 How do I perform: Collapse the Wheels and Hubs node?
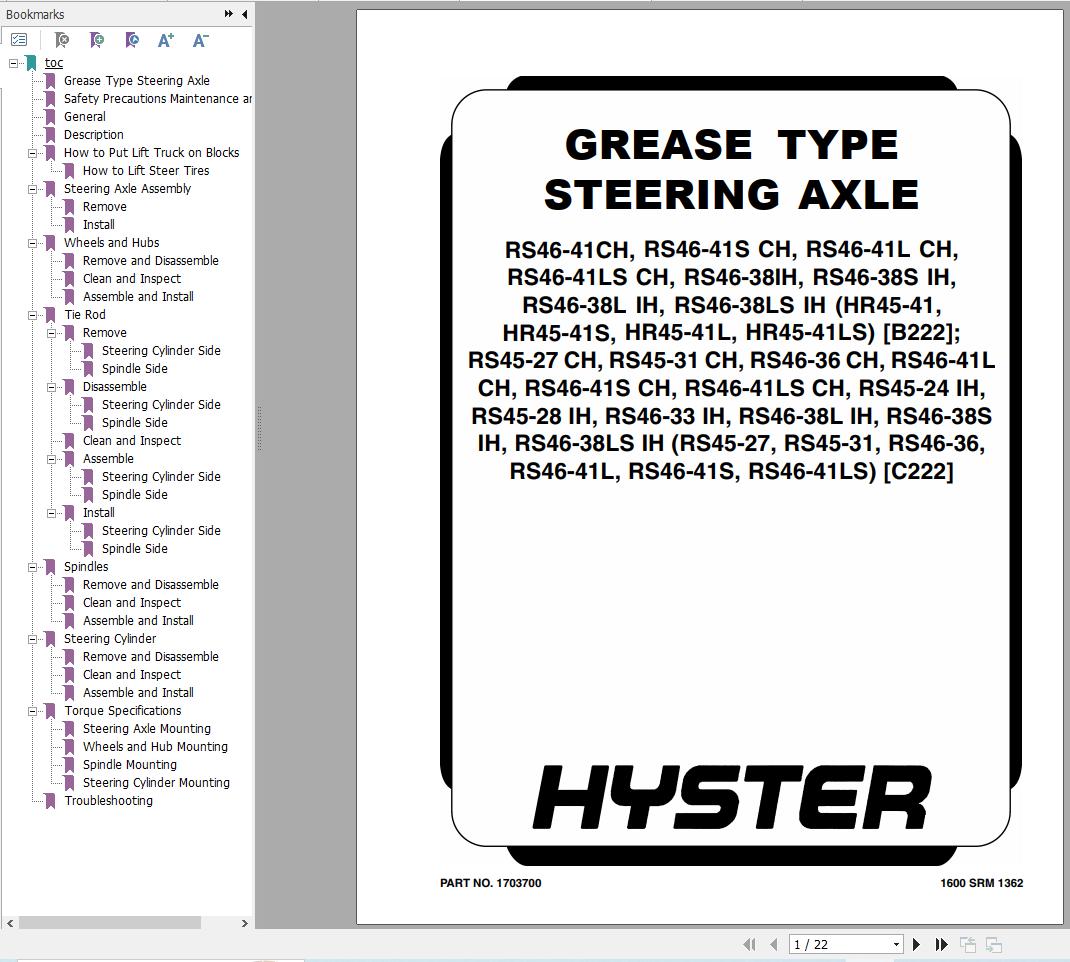point(32,243)
